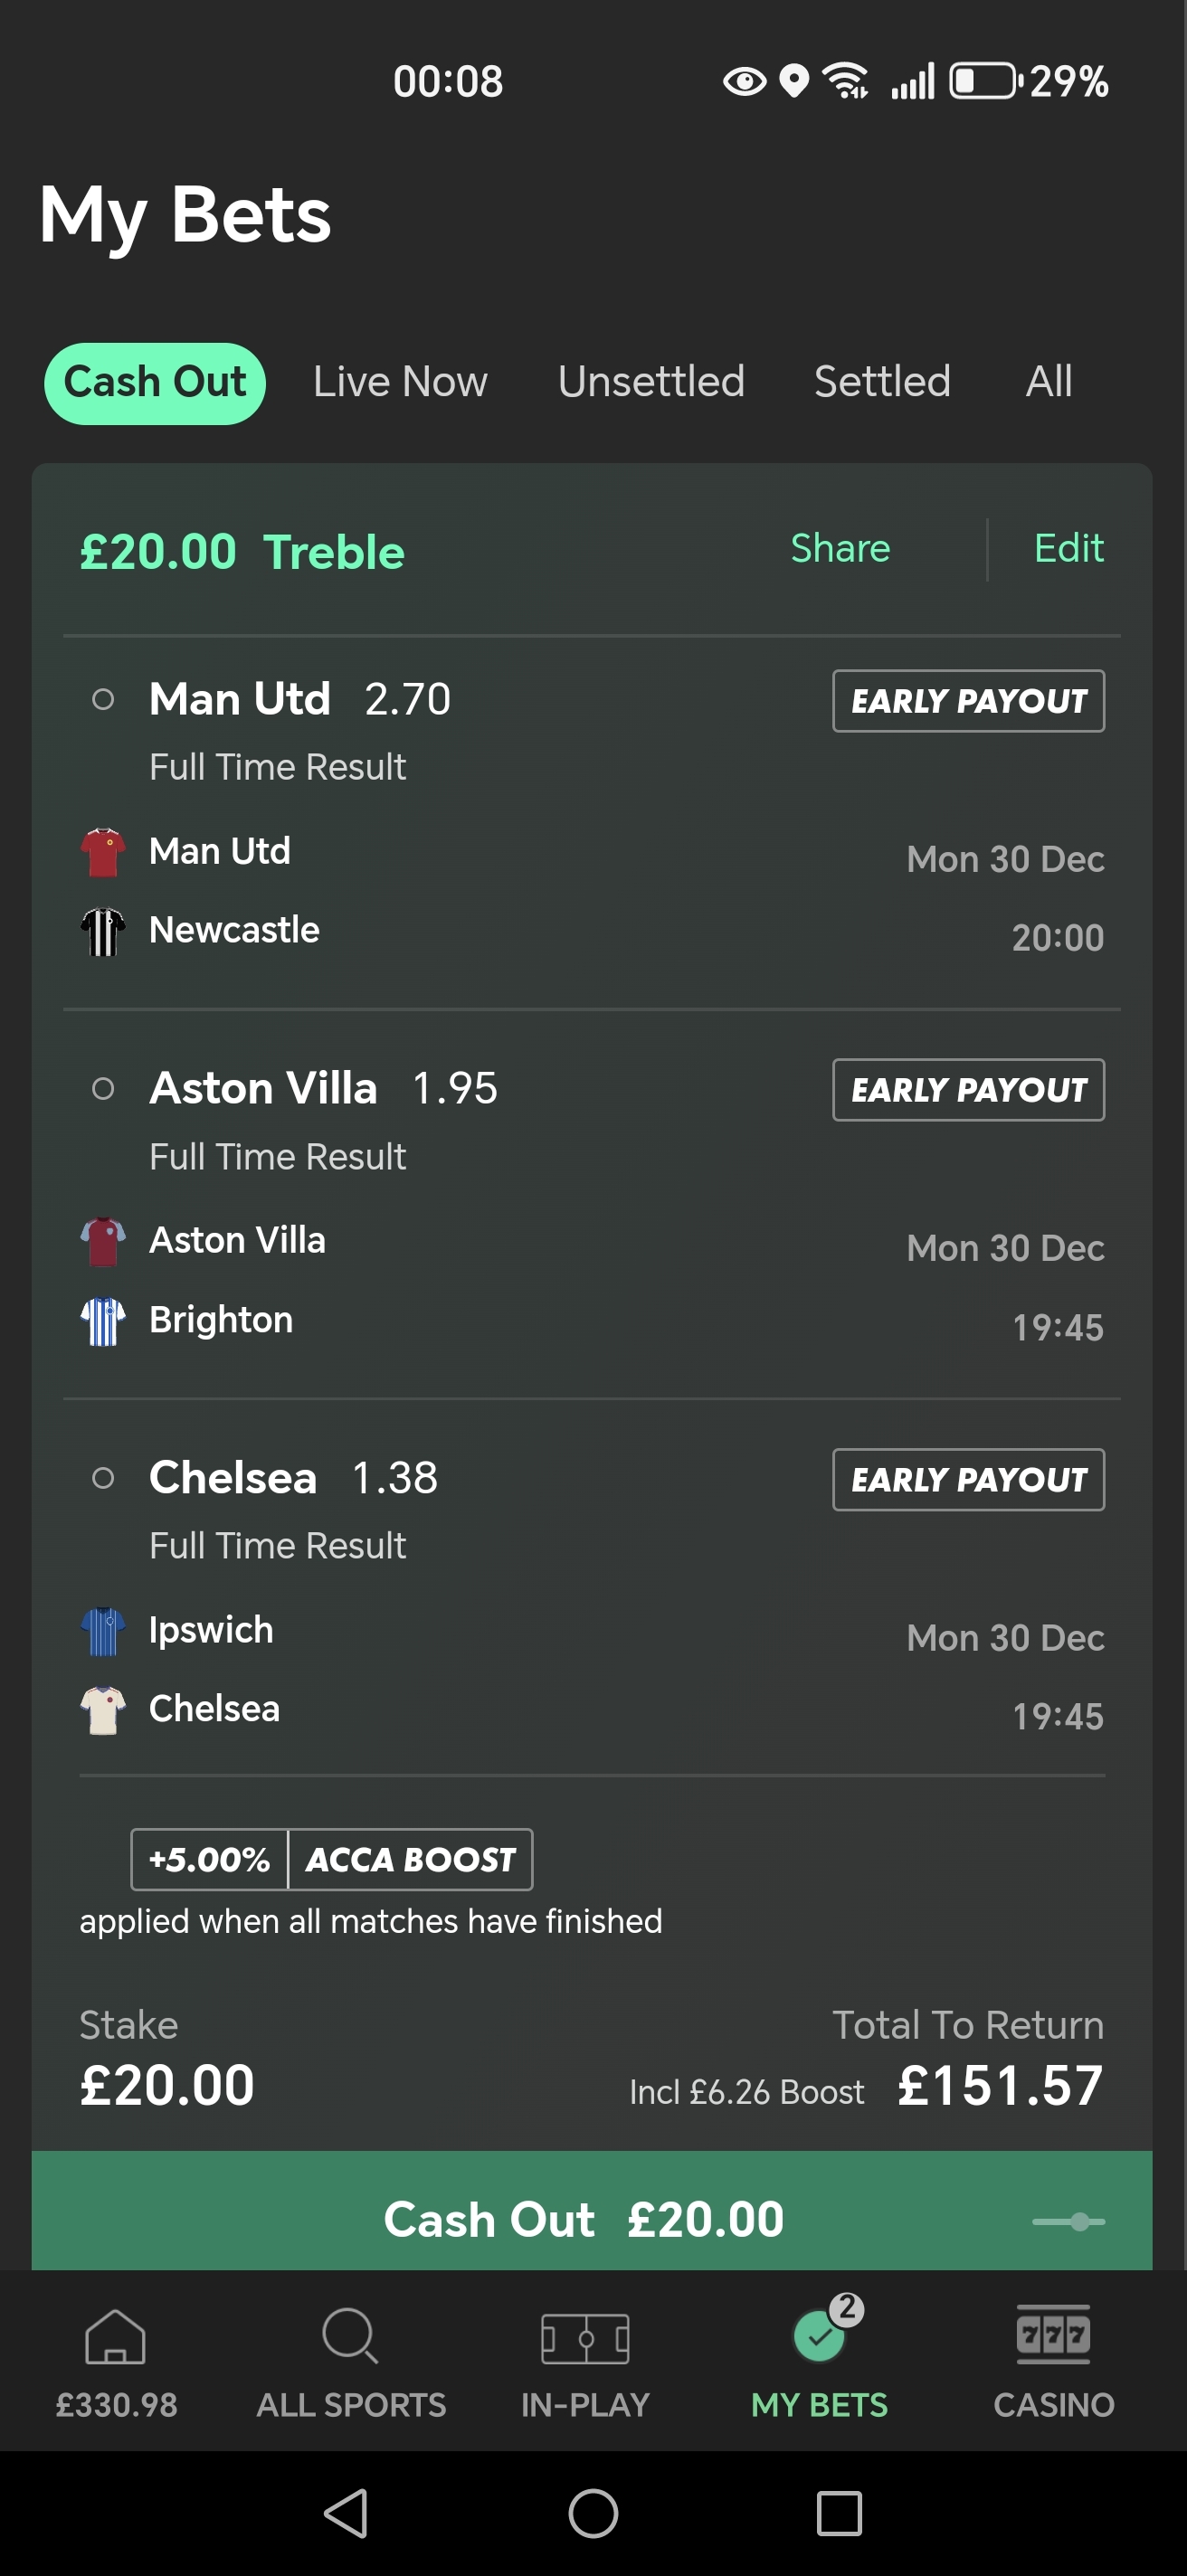Image resolution: width=1187 pixels, height=2576 pixels.
Task: Select the Man Utd 2.70 selection circle
Action: pos(103,700)
